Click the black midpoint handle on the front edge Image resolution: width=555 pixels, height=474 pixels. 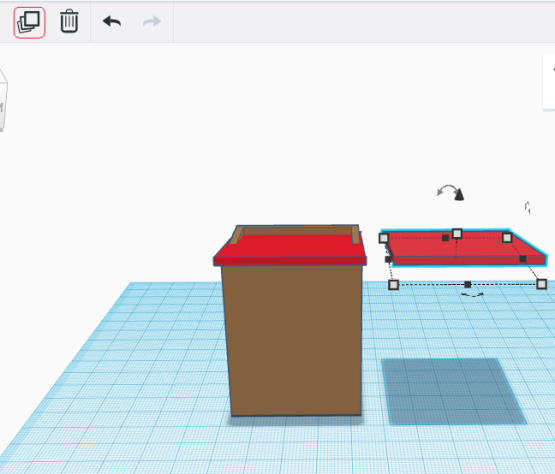(x=468, y=284)
